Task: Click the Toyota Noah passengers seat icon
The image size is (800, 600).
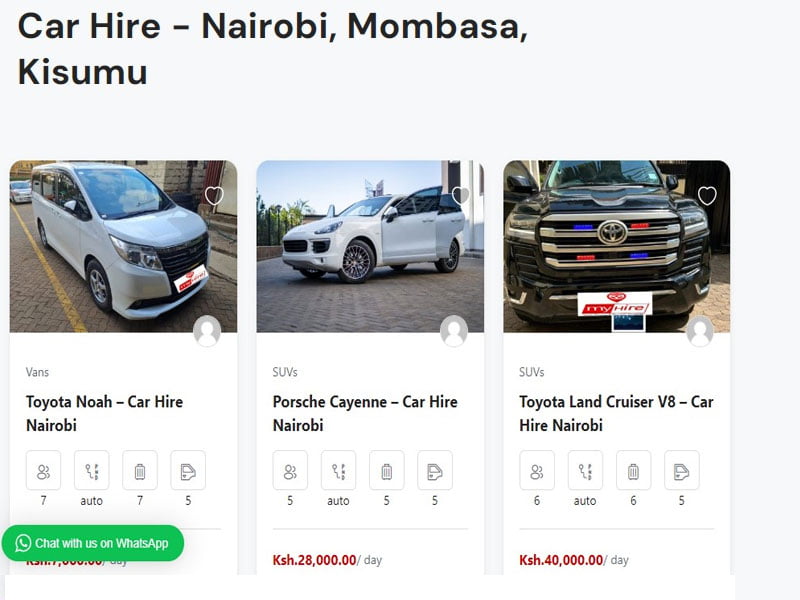Action: (43, 470)
